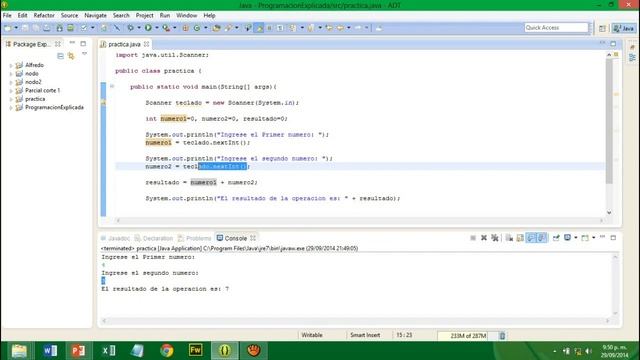Screen dimensions: 640x360
Task: Click the green Run button icon
Action: tap(148, 28)
